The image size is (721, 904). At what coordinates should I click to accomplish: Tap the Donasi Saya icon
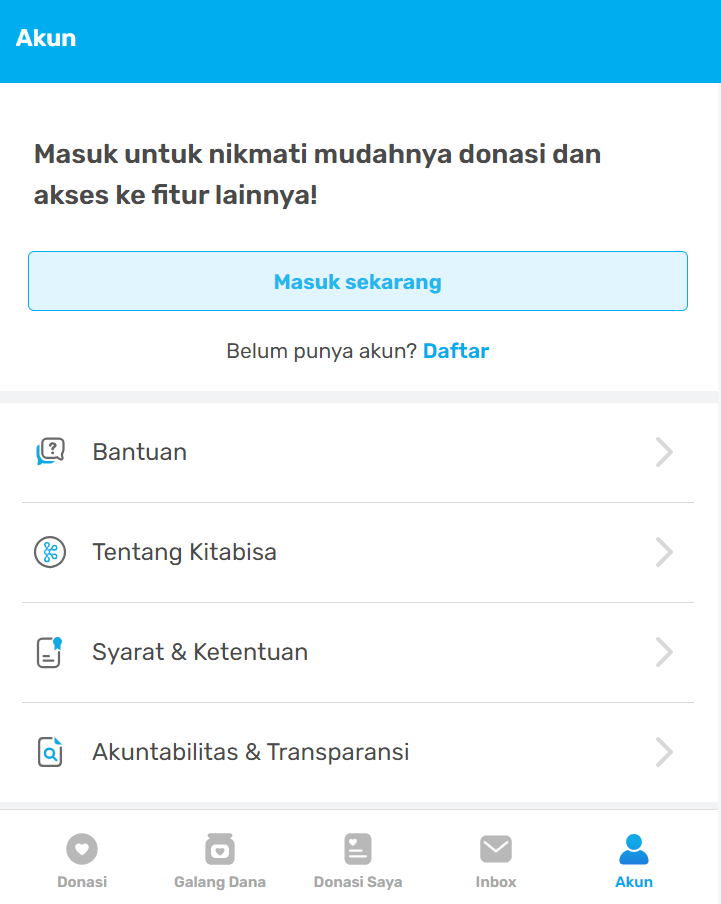[x=358, y=849]
